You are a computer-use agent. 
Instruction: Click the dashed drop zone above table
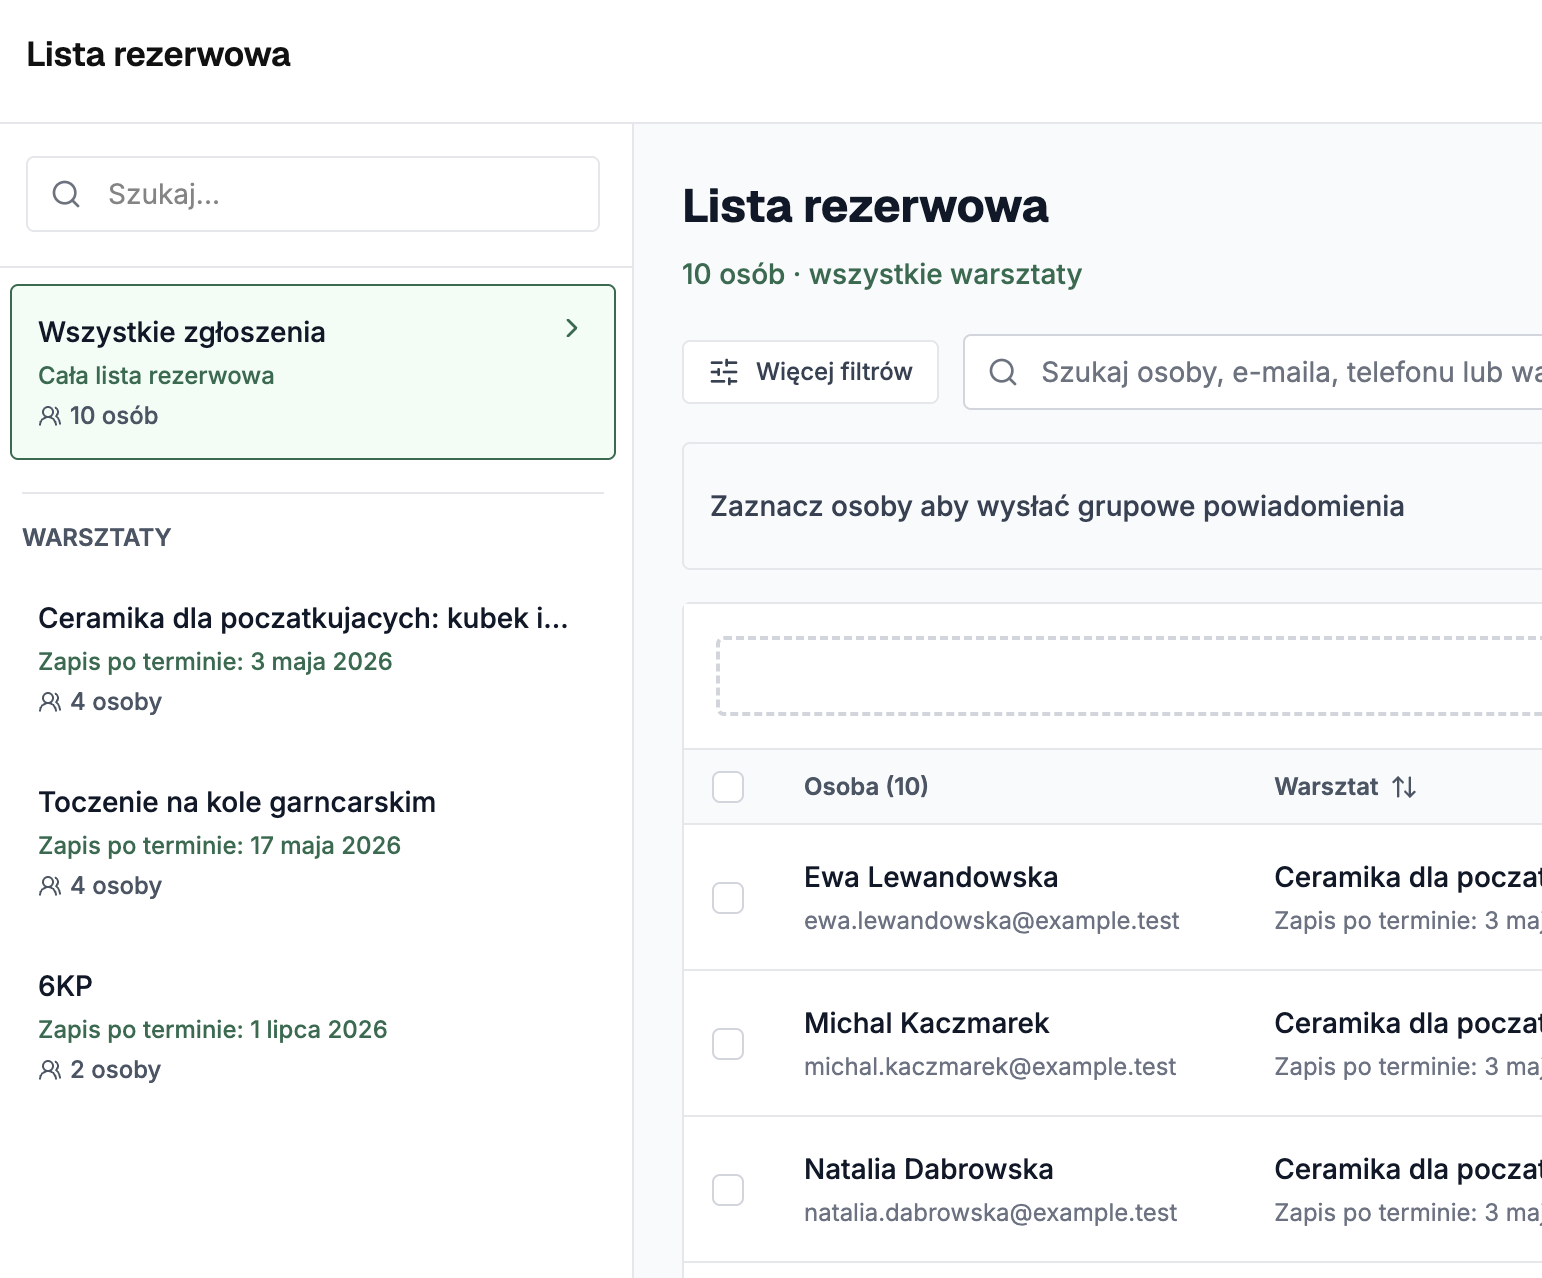point(1129,676)
